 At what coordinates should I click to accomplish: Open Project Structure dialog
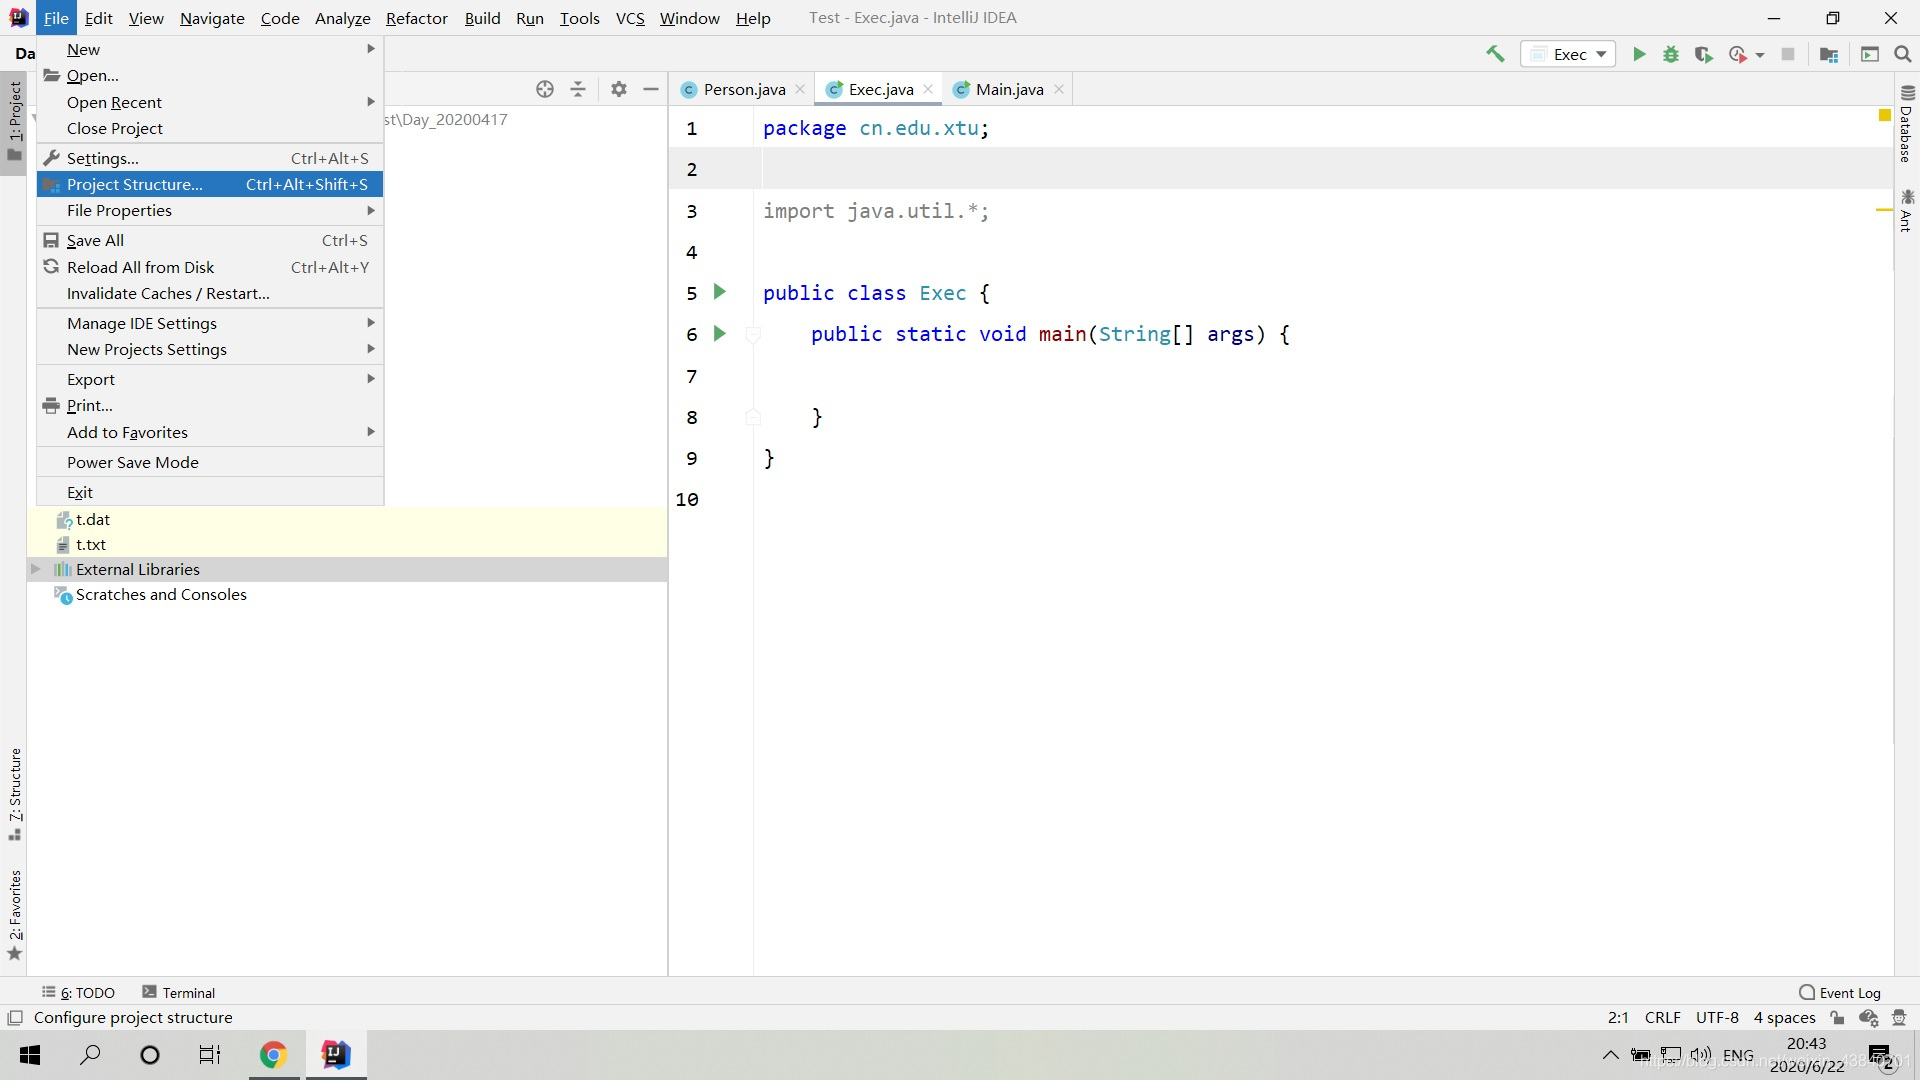point(135,183)
